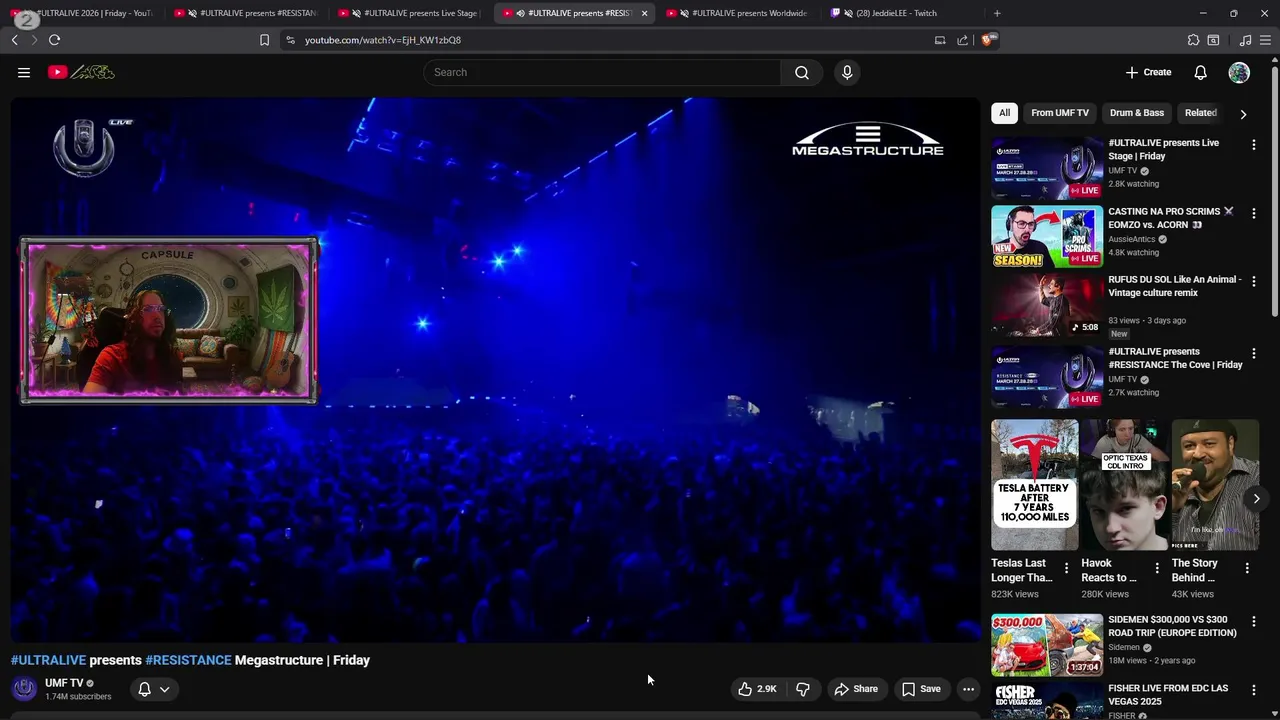Screen dimensions: 1280x720
Task: Click the Create button
Action: (1148, 72)
